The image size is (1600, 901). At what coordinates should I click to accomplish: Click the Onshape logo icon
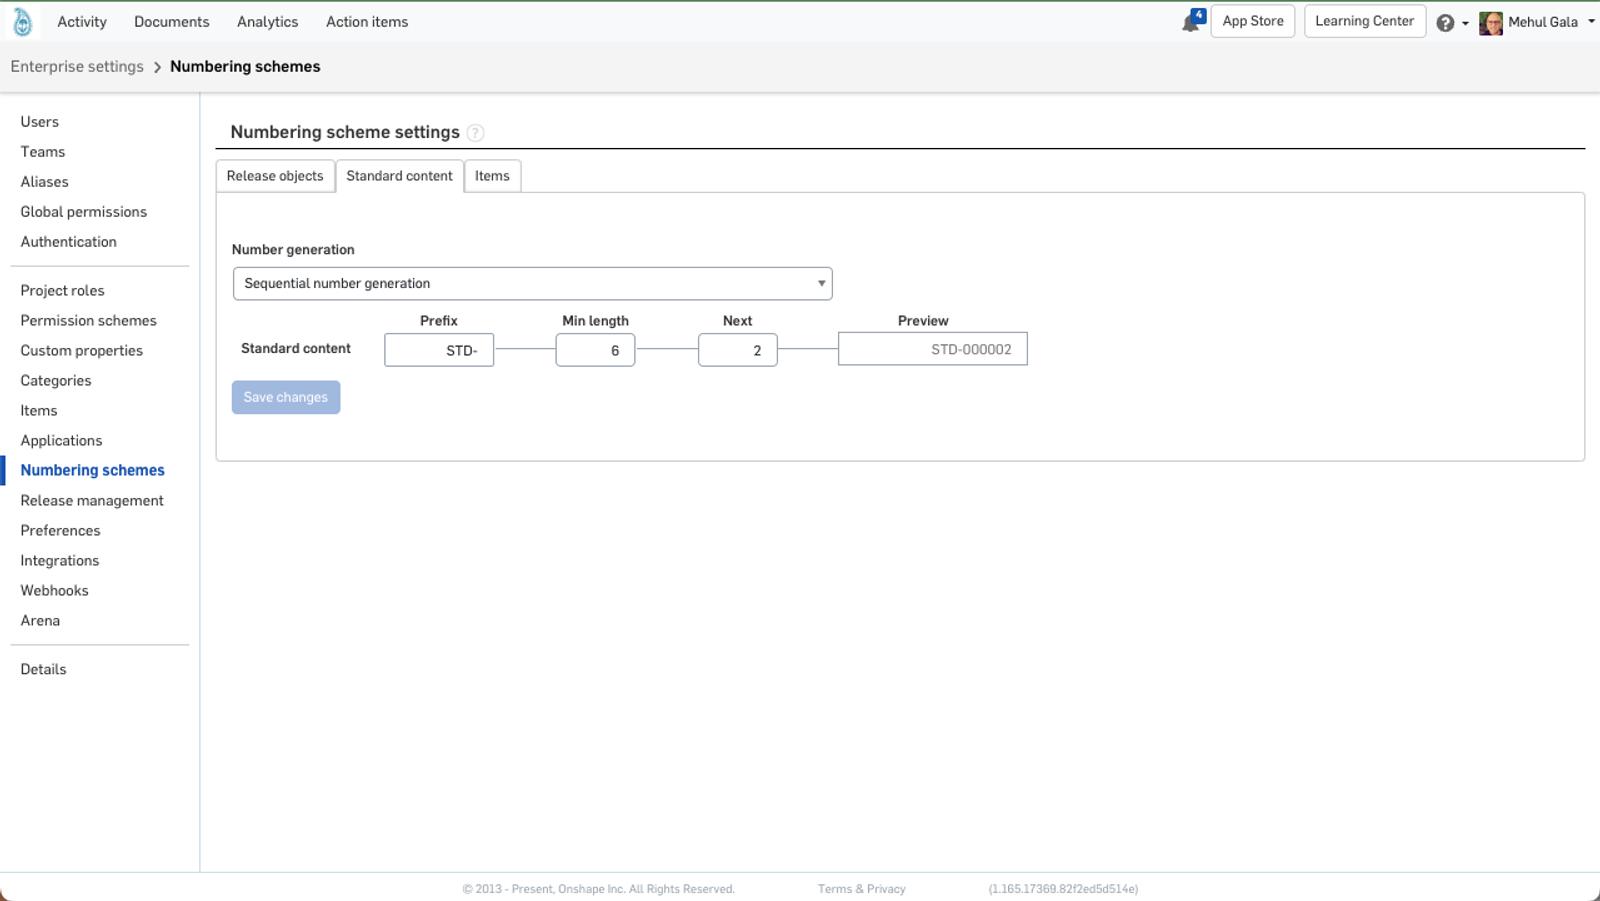coord(22,21)
